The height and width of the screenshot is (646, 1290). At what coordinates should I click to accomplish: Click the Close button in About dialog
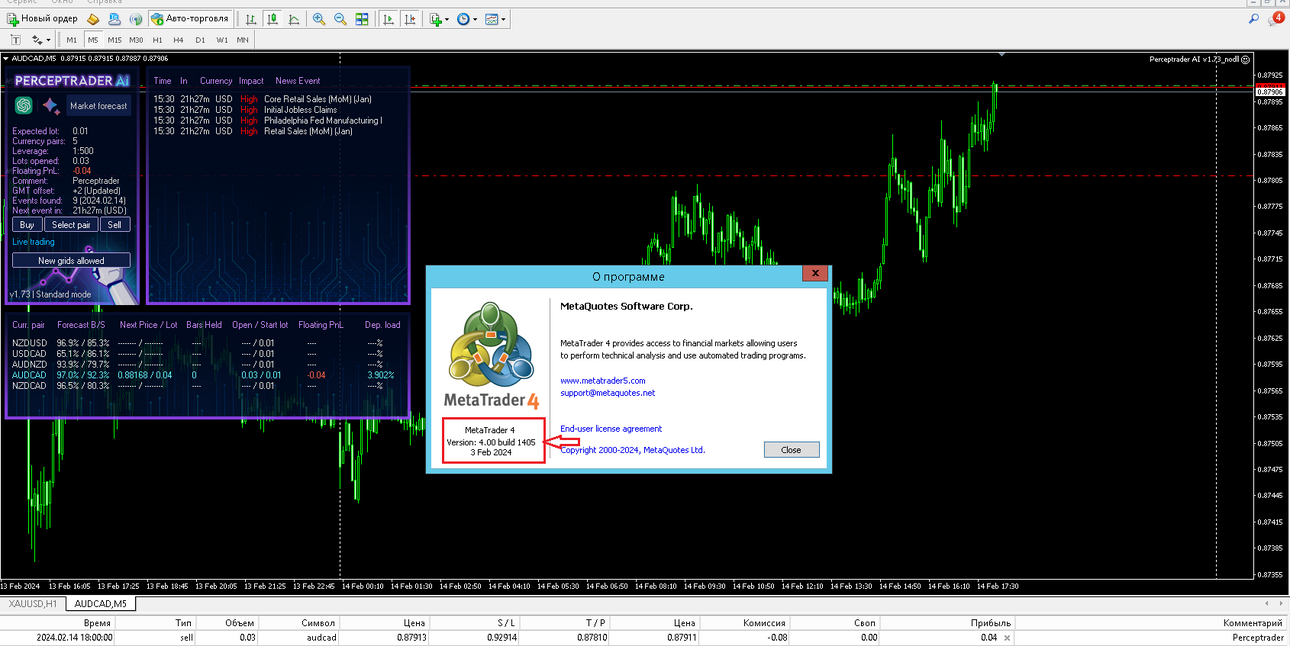(791, 450)
